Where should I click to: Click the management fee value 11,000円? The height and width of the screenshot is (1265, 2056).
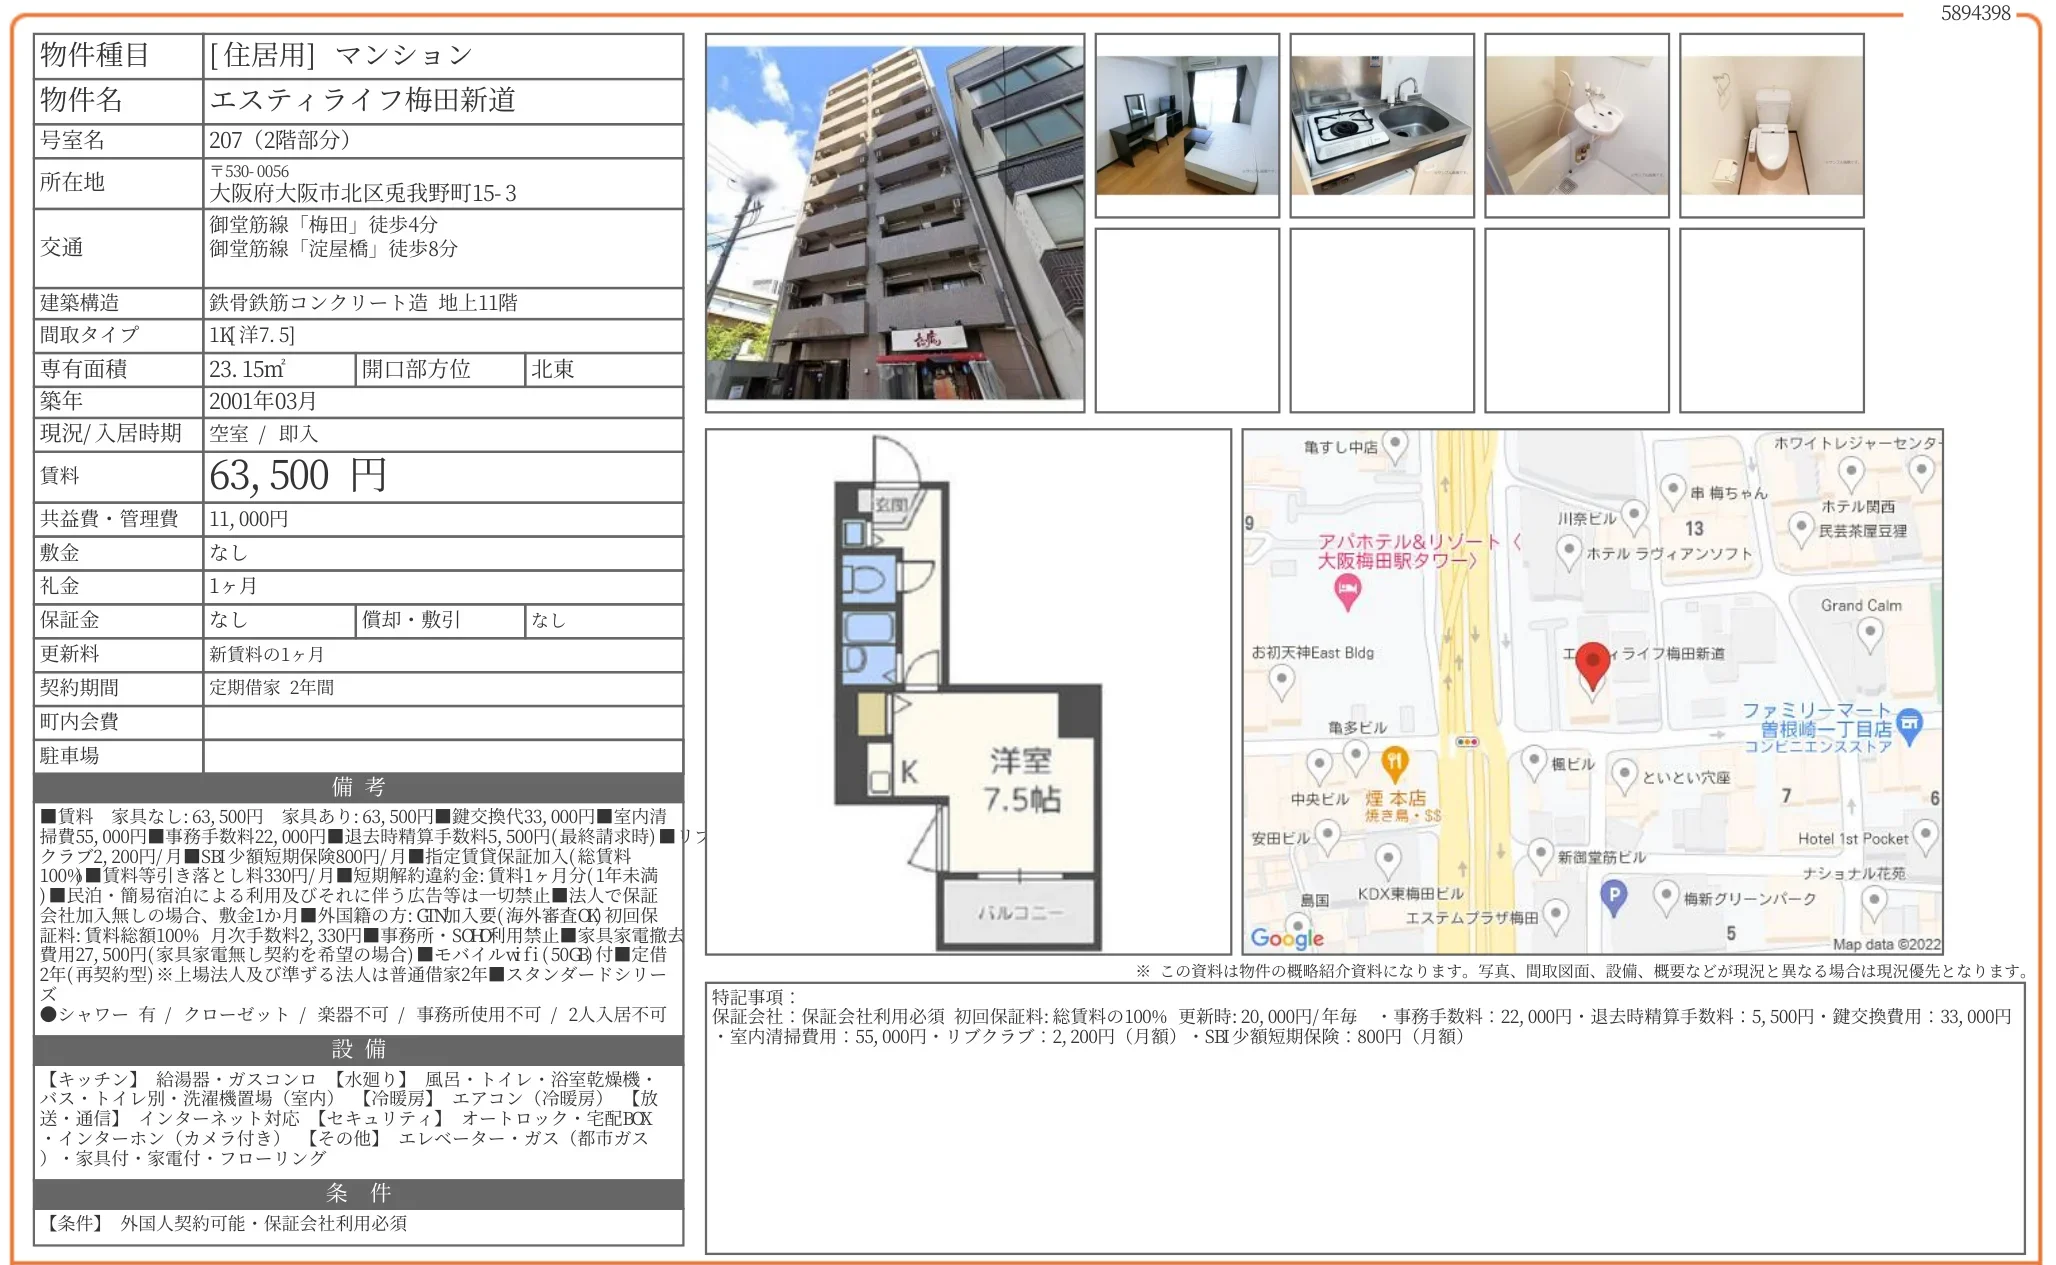pyautogui.click(x=249, y=519)
